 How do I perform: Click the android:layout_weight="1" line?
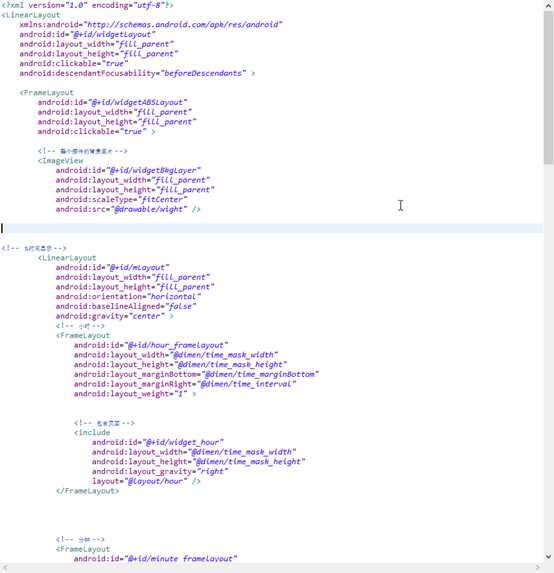(135, 394)
